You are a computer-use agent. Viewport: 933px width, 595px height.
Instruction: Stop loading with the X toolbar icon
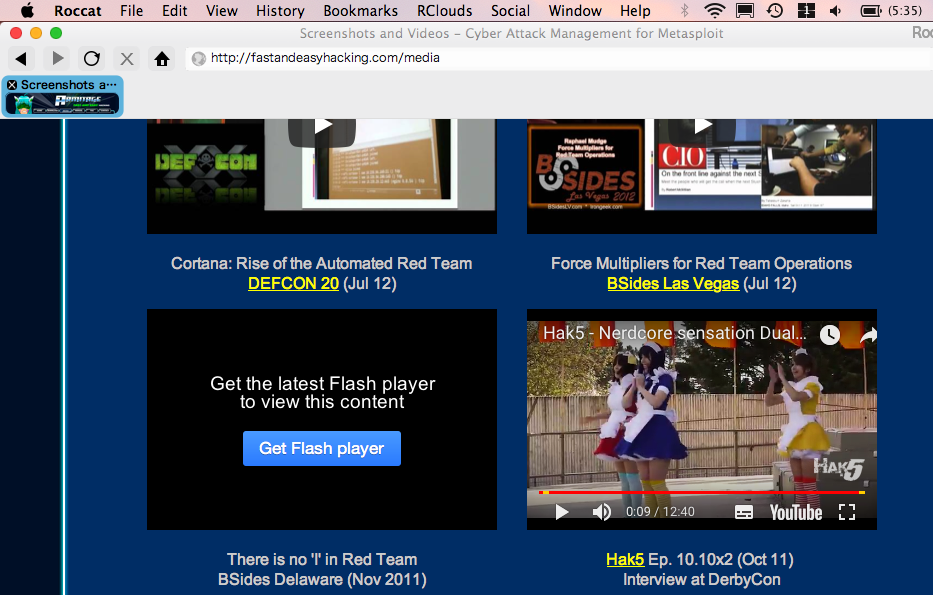tap(127, 58)
